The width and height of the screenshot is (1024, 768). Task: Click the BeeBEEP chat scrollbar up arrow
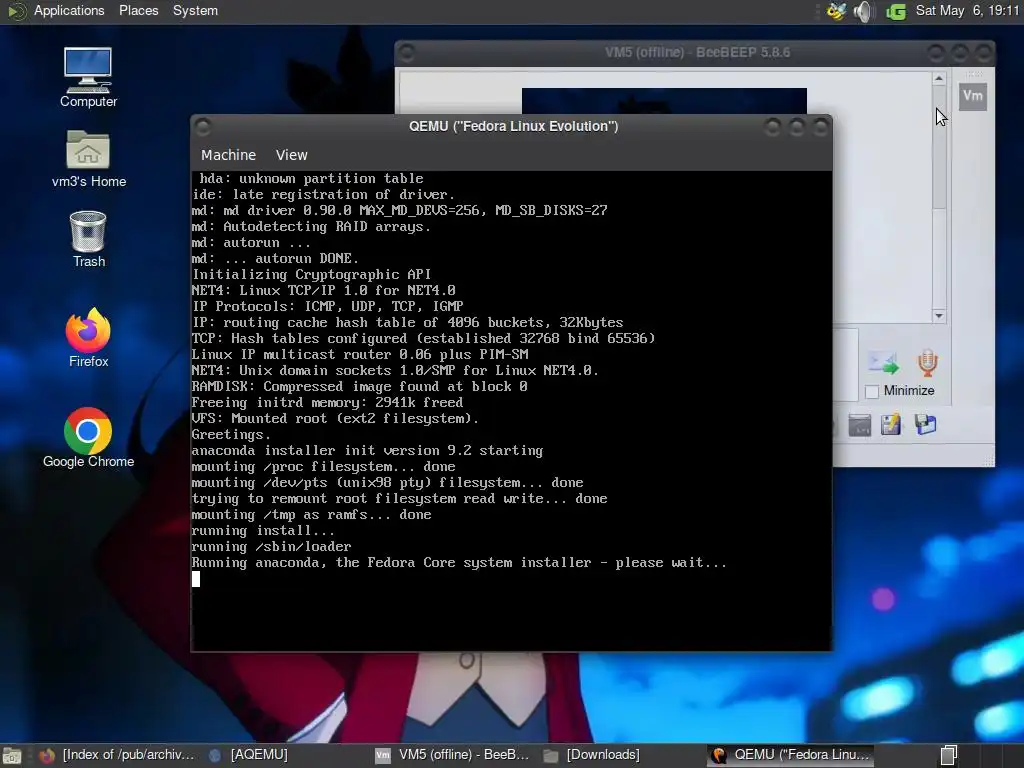pyautogui.click(x=938, y=78)
